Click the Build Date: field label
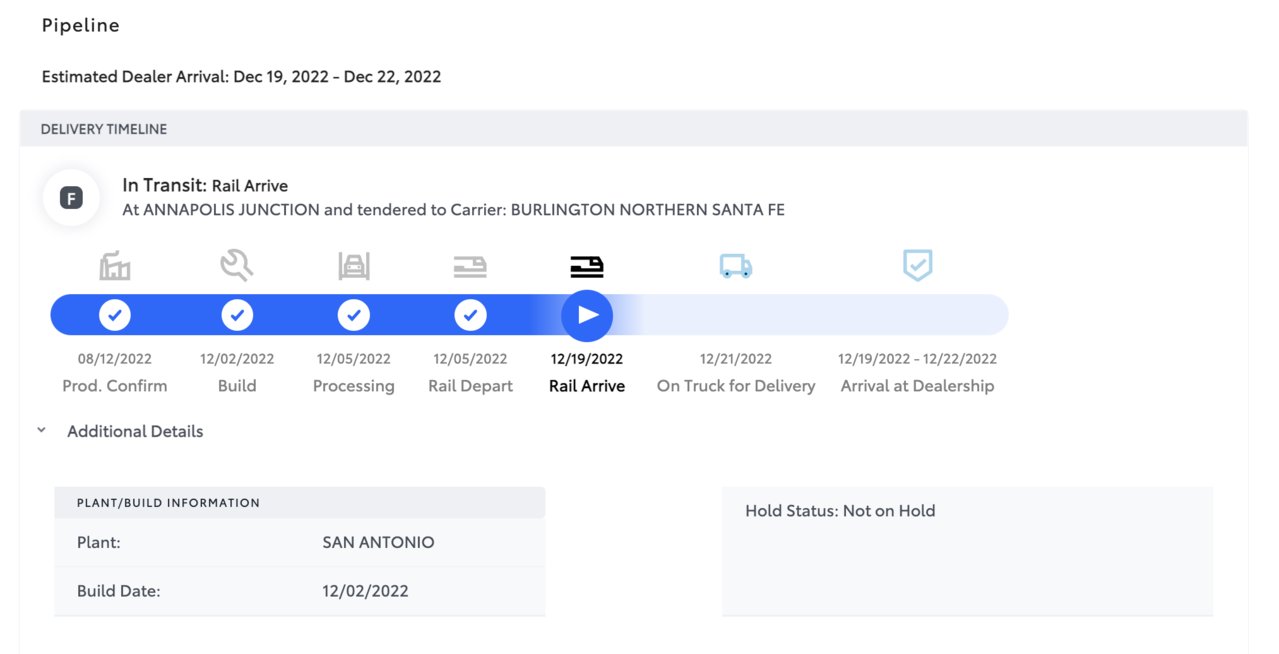Screen dimensions: 1279x654 (x=118, y=591)
